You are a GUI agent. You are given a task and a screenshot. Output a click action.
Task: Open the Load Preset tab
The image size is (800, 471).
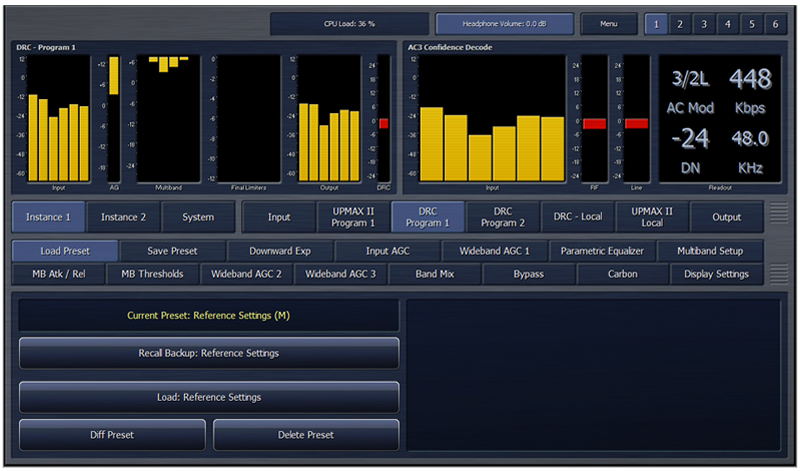point(65,251)
